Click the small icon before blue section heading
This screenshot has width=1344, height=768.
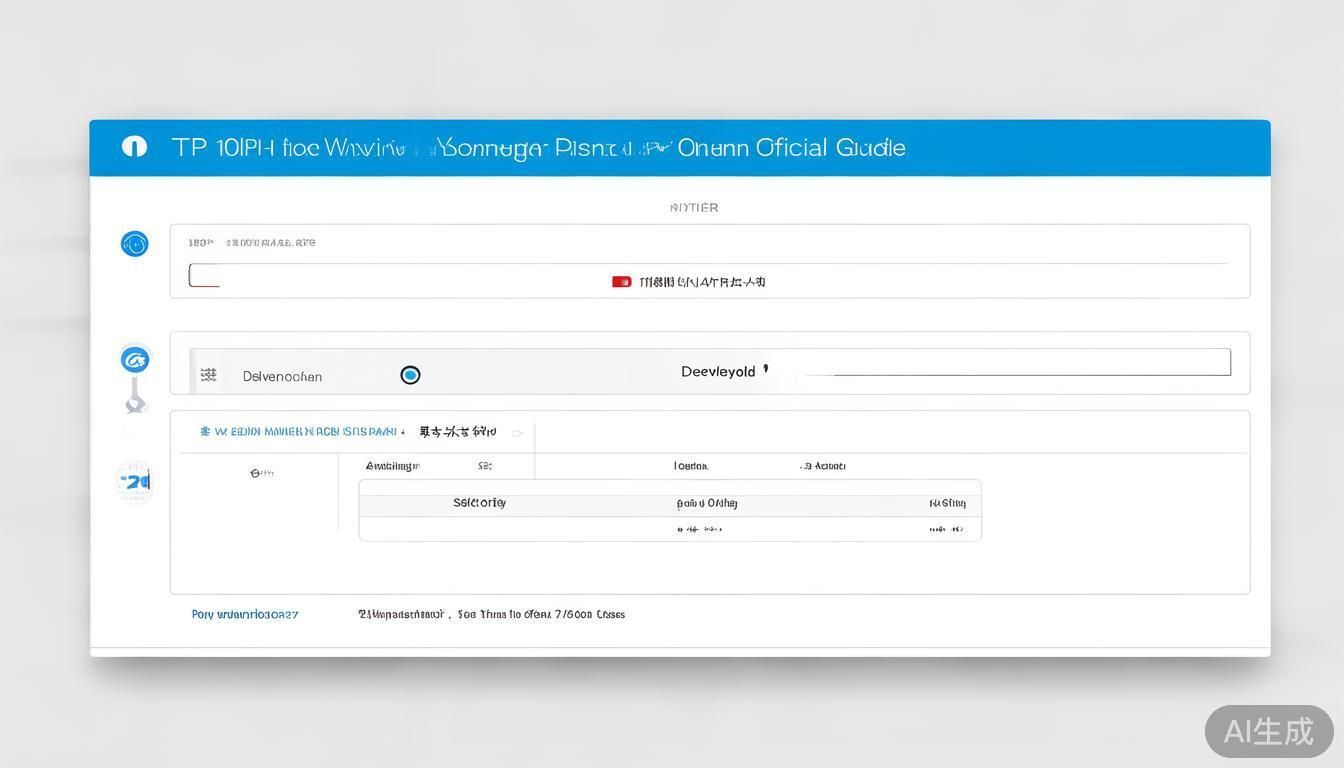coord(205,432)
